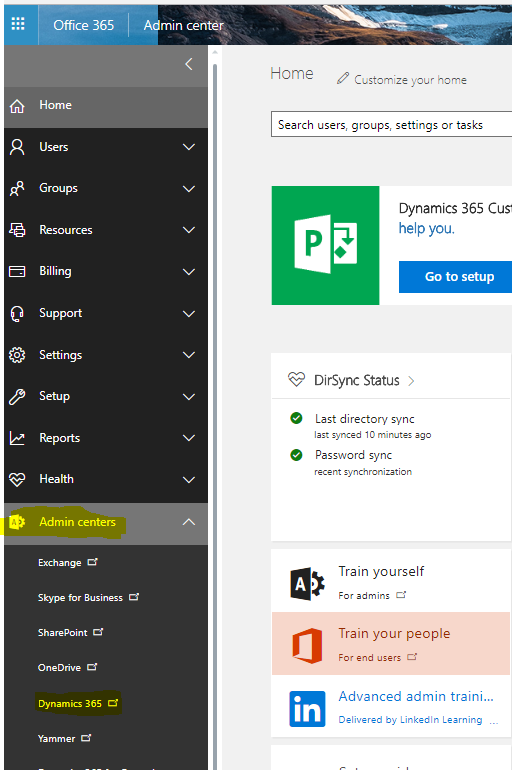Click the external link icon beside Dynamics 365
Viewport: 512px width, 770px height.
(113, 703)
